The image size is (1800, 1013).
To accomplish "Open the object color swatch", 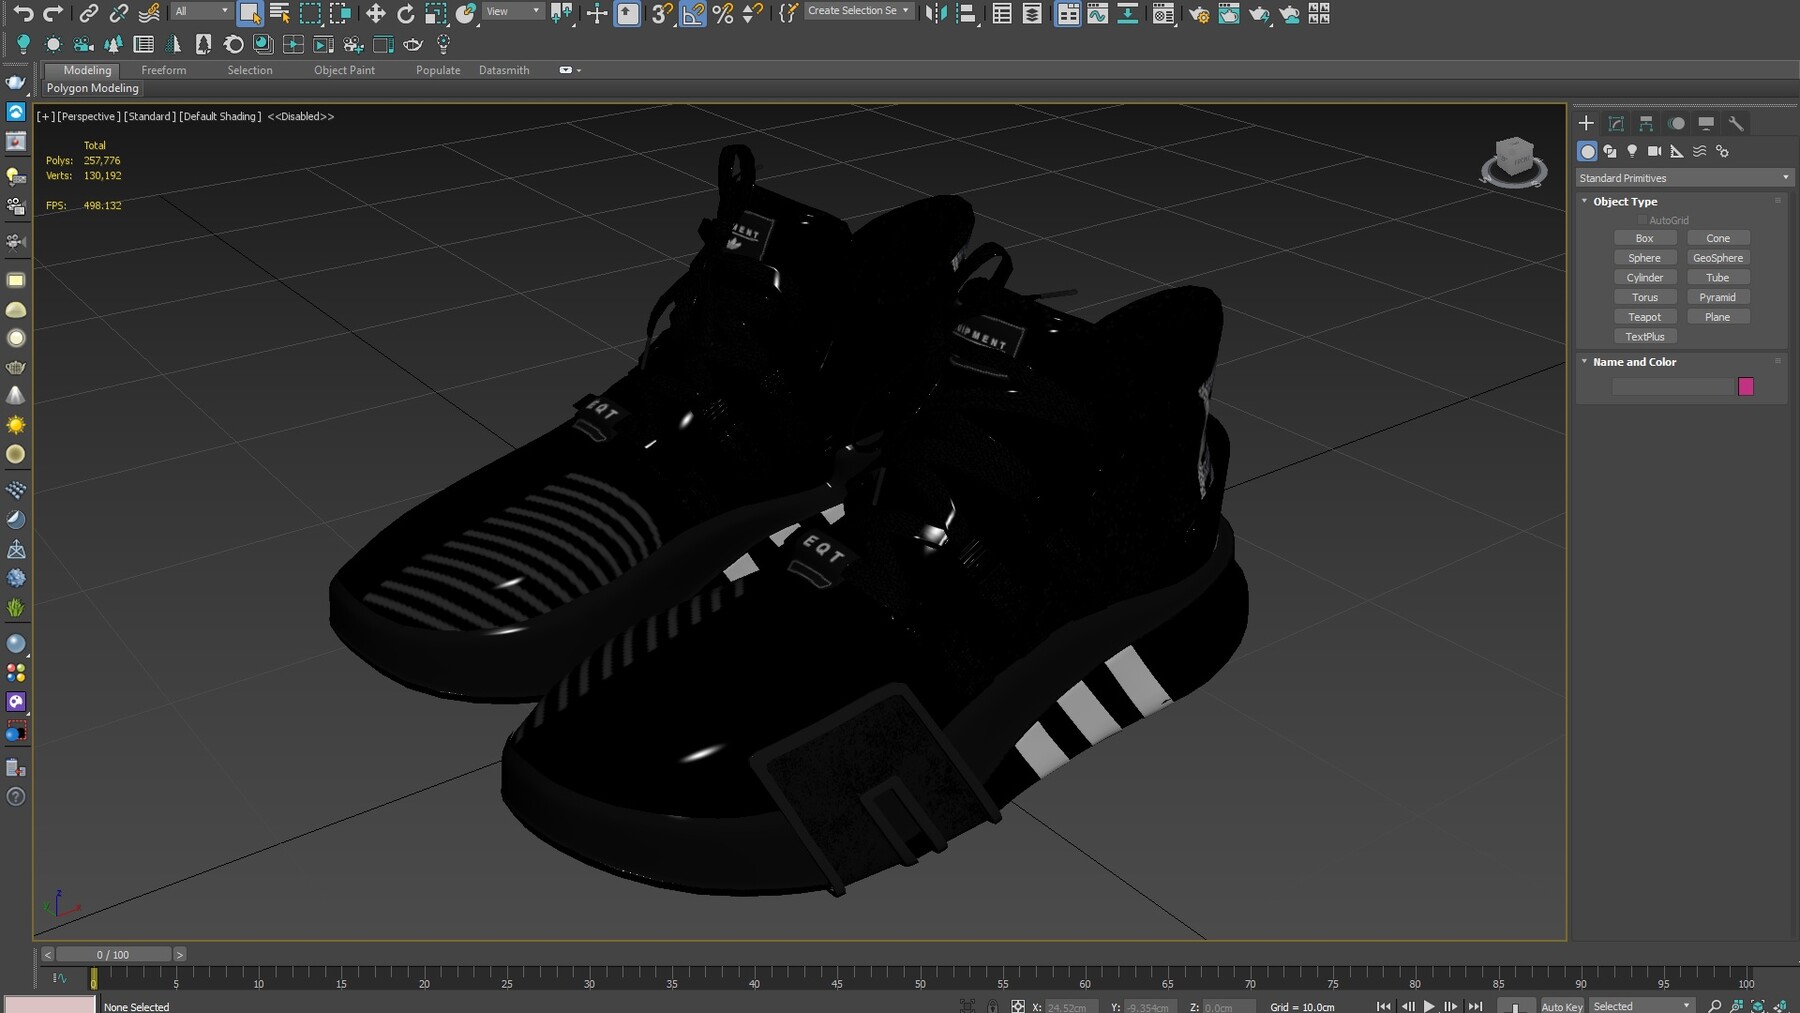I will click(1746, 386).
